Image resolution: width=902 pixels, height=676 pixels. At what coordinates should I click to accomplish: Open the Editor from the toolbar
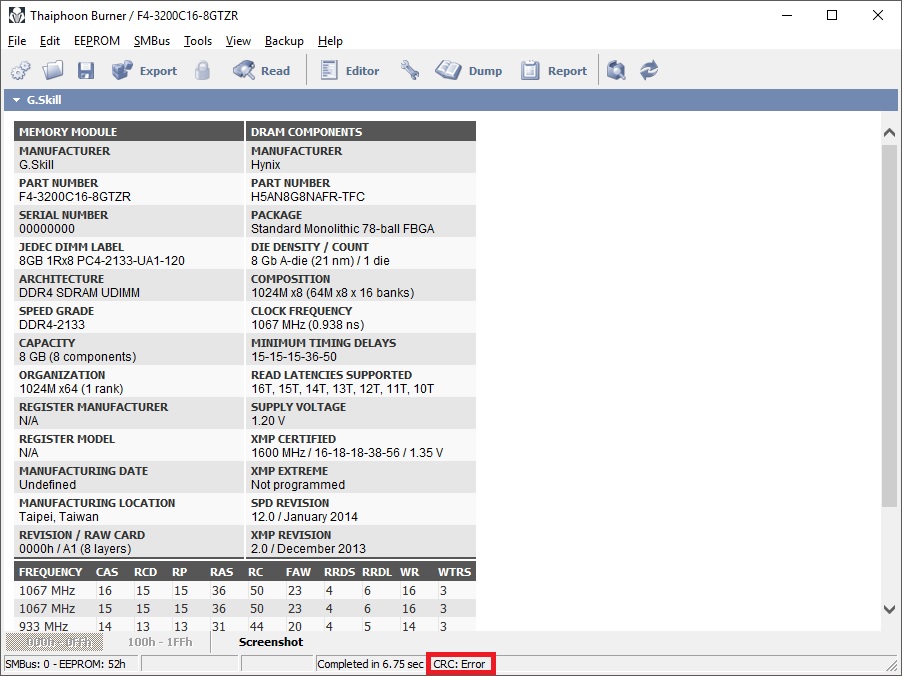tap(350, 71)
